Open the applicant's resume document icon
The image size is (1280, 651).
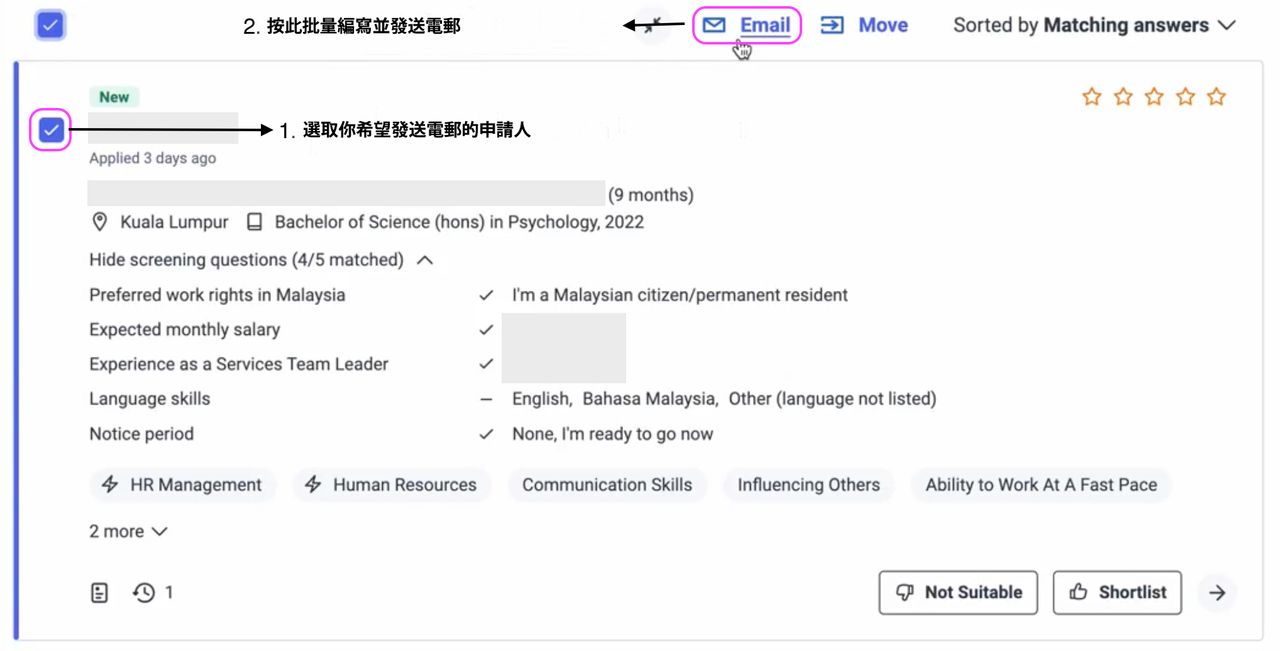99,593
